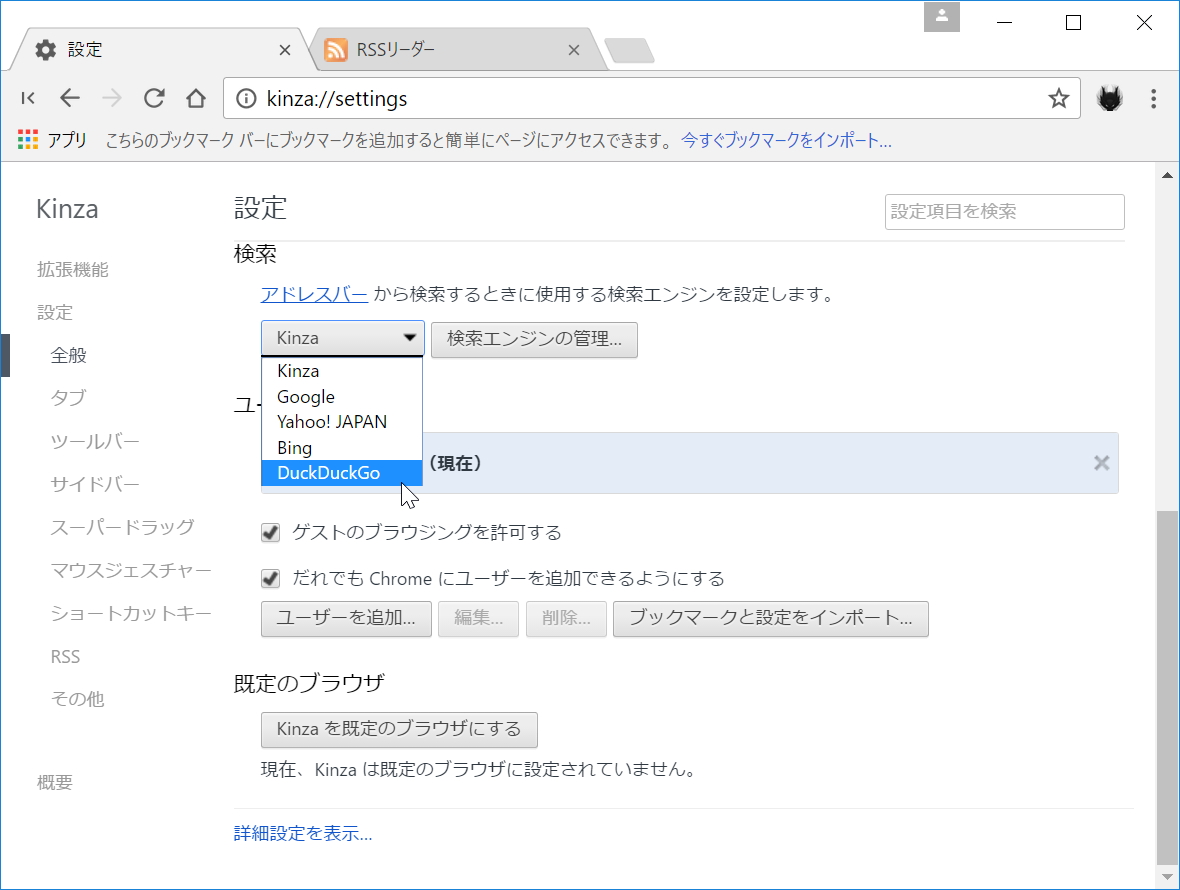Uncheck だれでも Chrome にユーザーを追加できるようにする
The image size is (1180, 890).
click(270, 578)
